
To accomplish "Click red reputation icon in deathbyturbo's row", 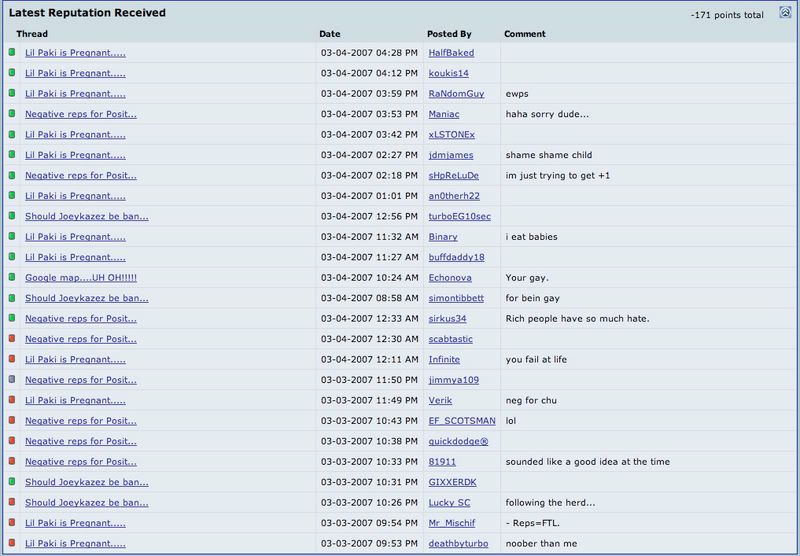I will (12, 544).
